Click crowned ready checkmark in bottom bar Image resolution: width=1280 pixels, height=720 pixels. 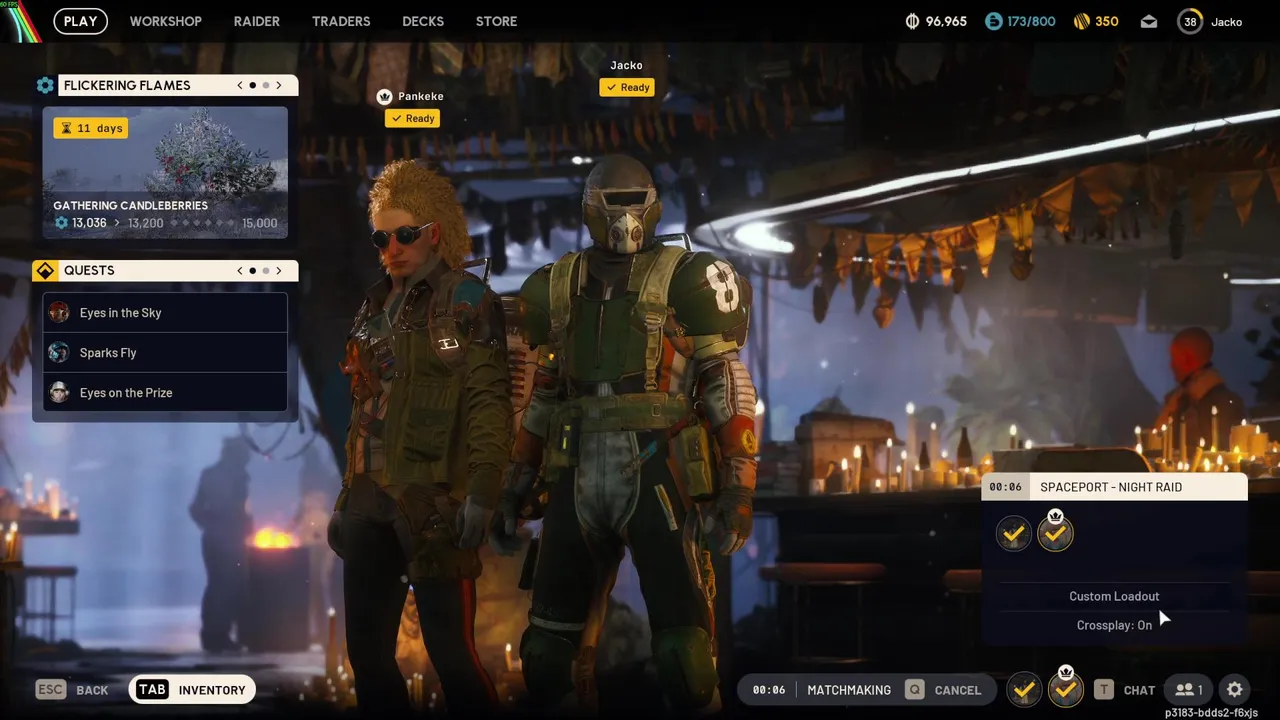pyautogui.click(x=1066, y=688)
